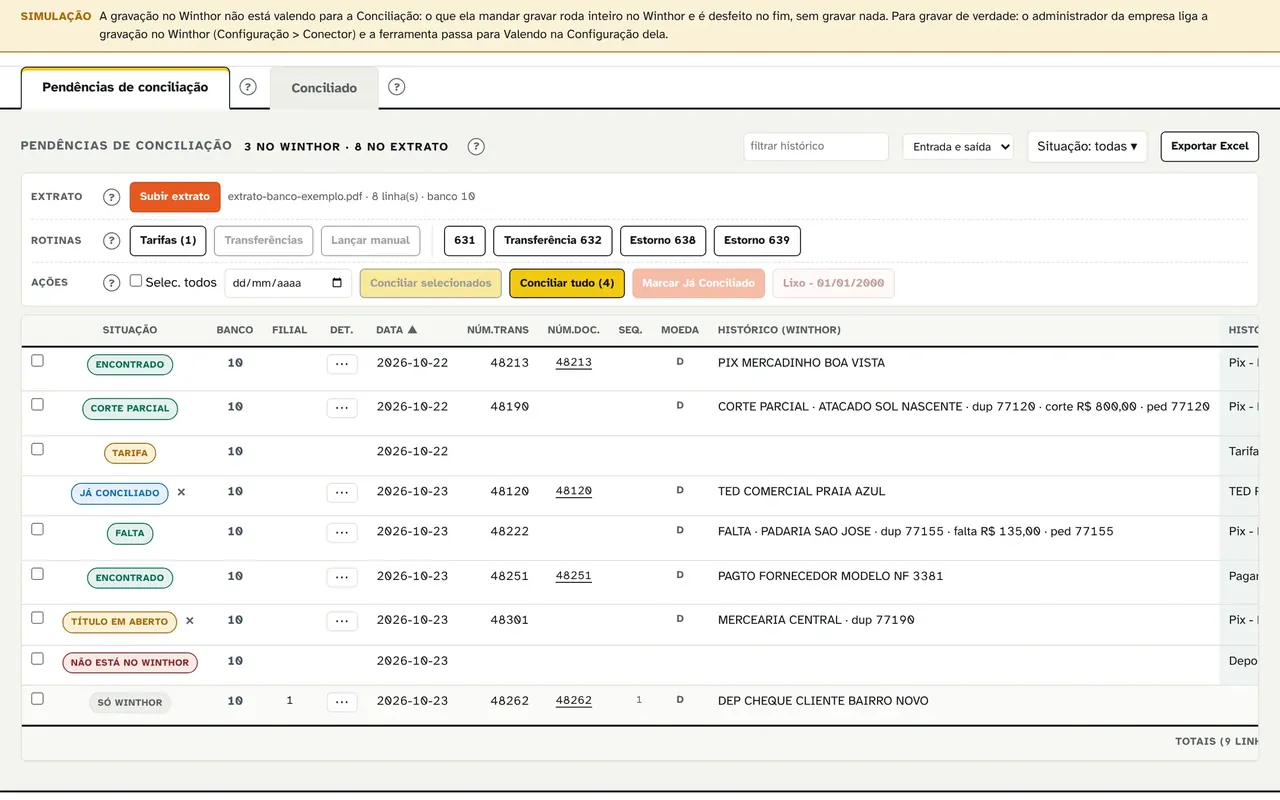Sort the table by the DATA column

[396, 330]
